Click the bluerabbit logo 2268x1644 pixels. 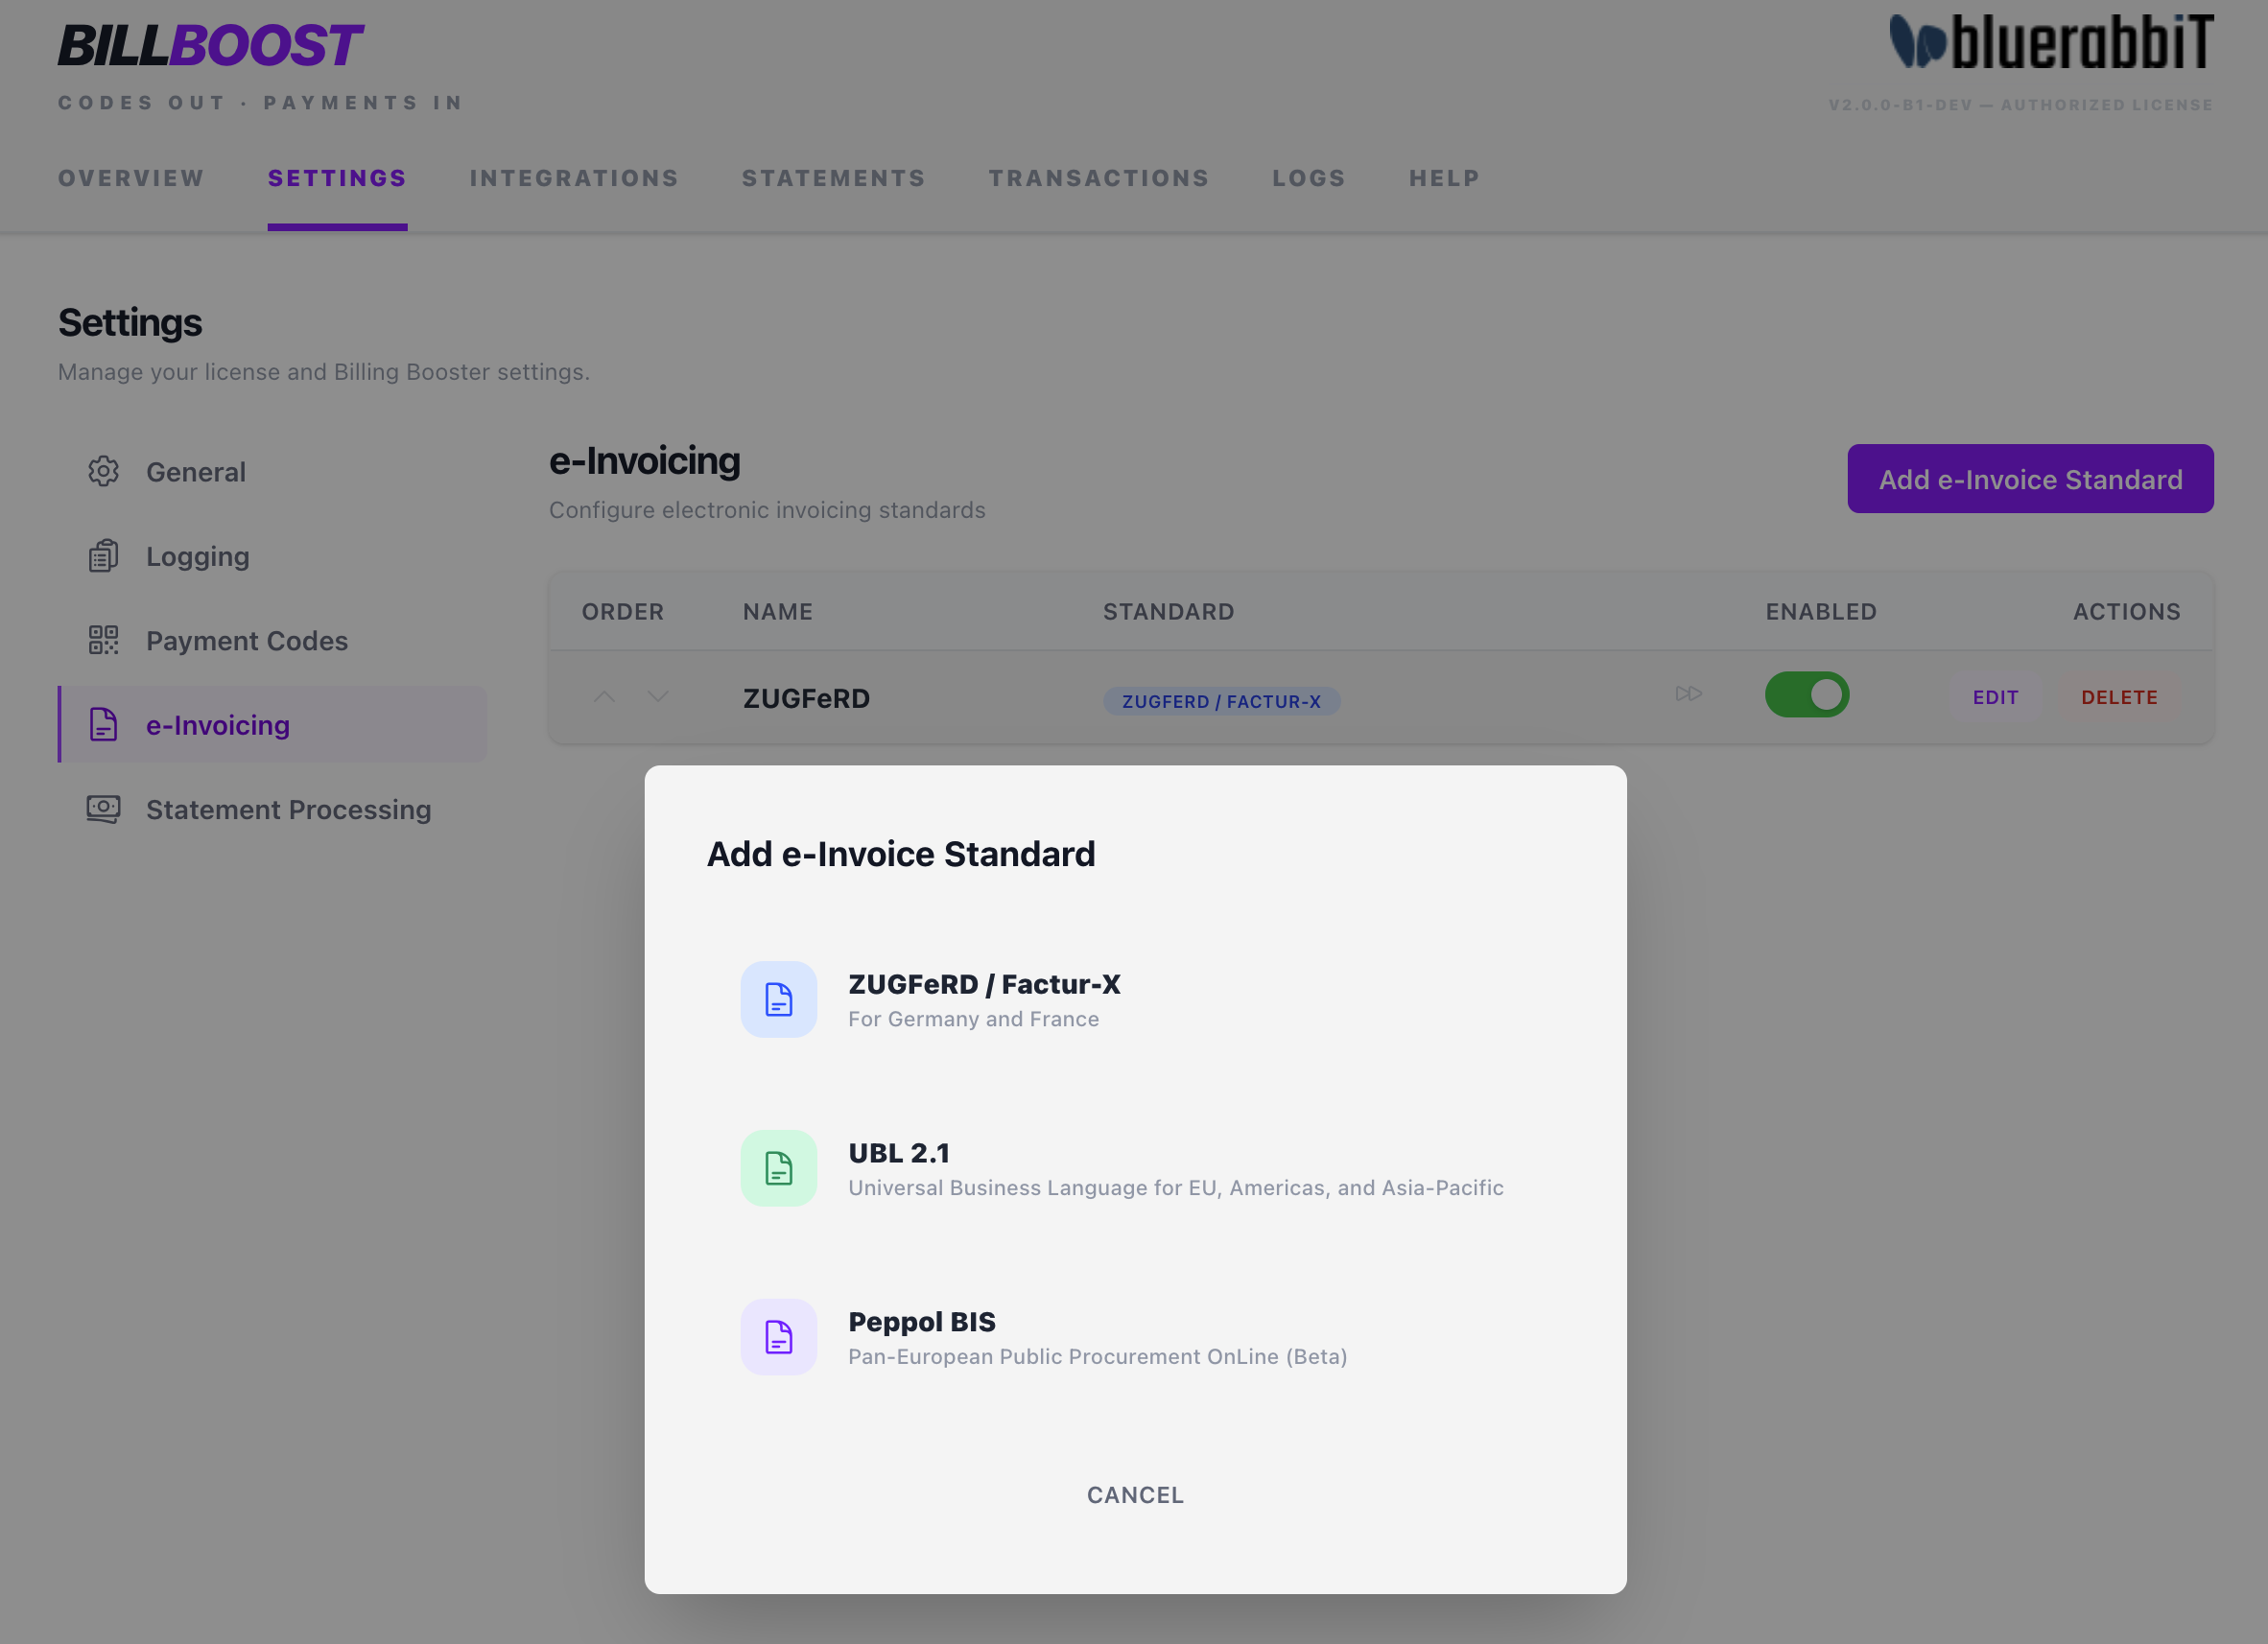pyautogui.click(x=2051, y=42)
